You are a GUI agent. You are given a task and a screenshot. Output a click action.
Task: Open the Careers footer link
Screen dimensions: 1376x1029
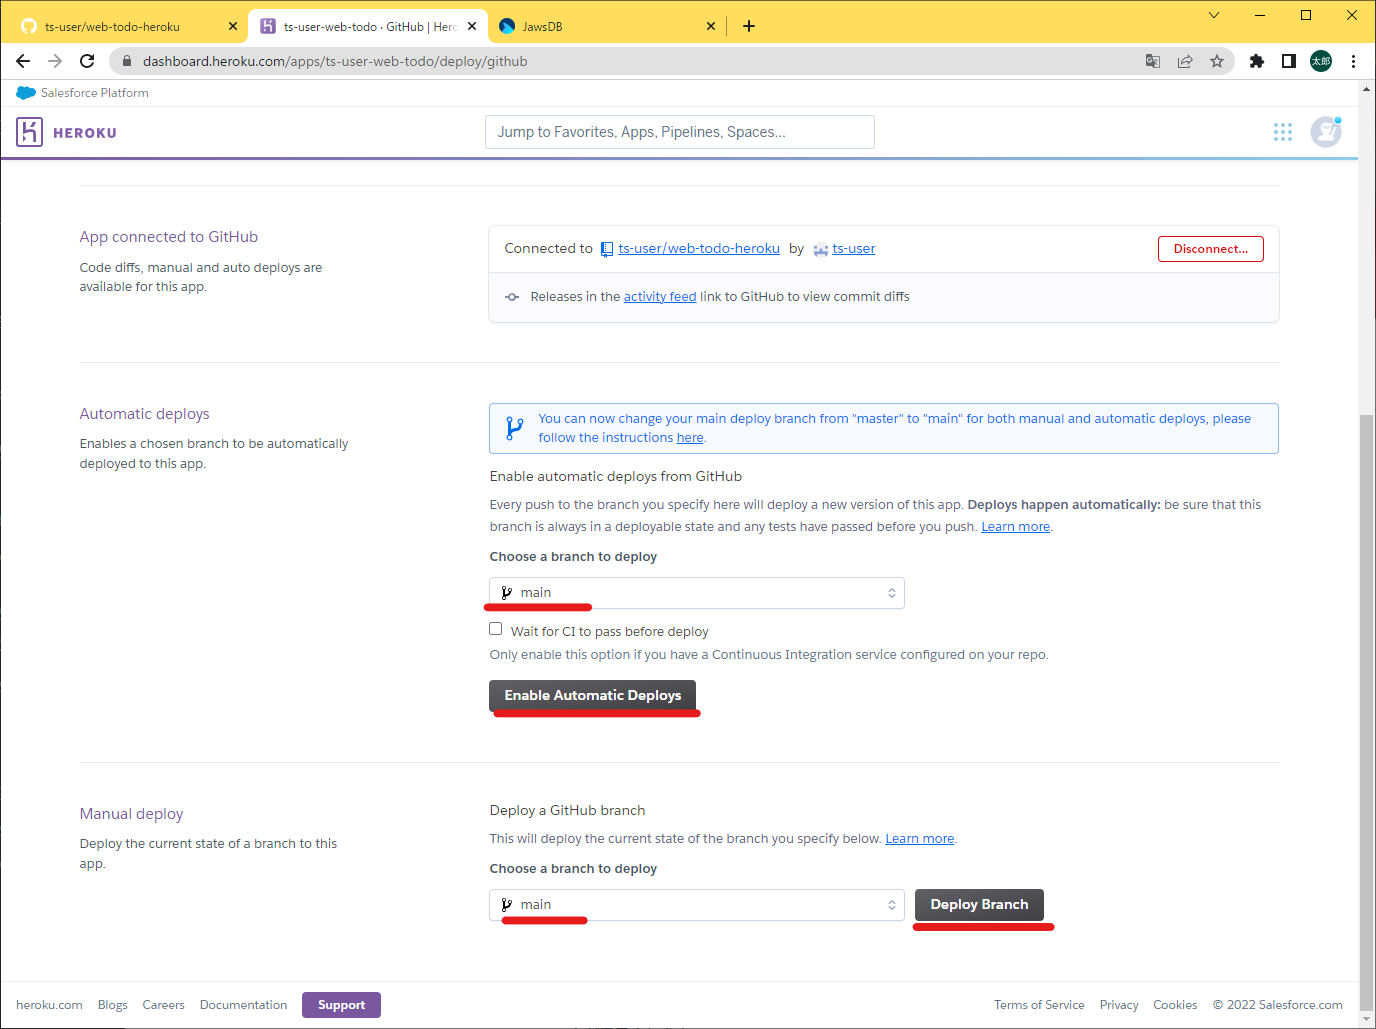pos(163,1005)
